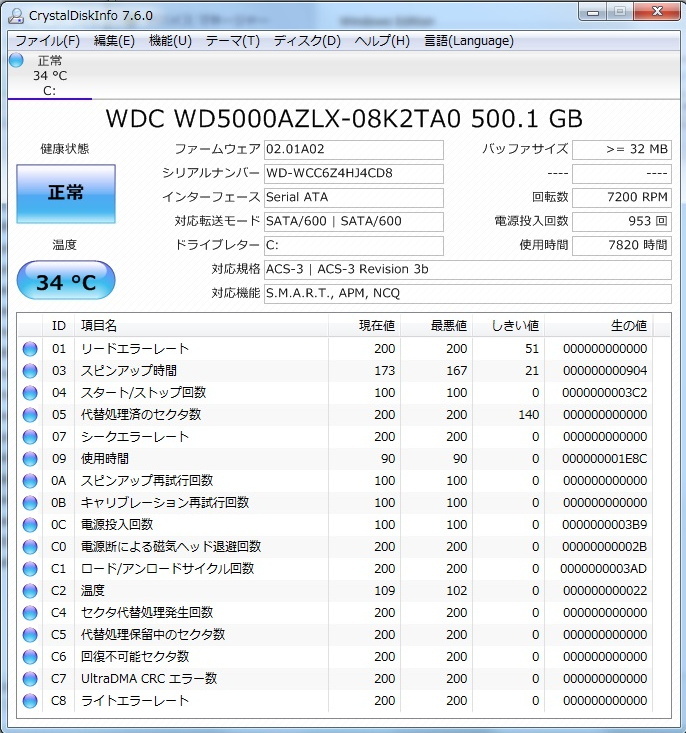Image resolution: width=686 pixels, height=733 pixels.
Task: Click the シリアルナンバー serial number field
Action: click(x=353, y=173)
